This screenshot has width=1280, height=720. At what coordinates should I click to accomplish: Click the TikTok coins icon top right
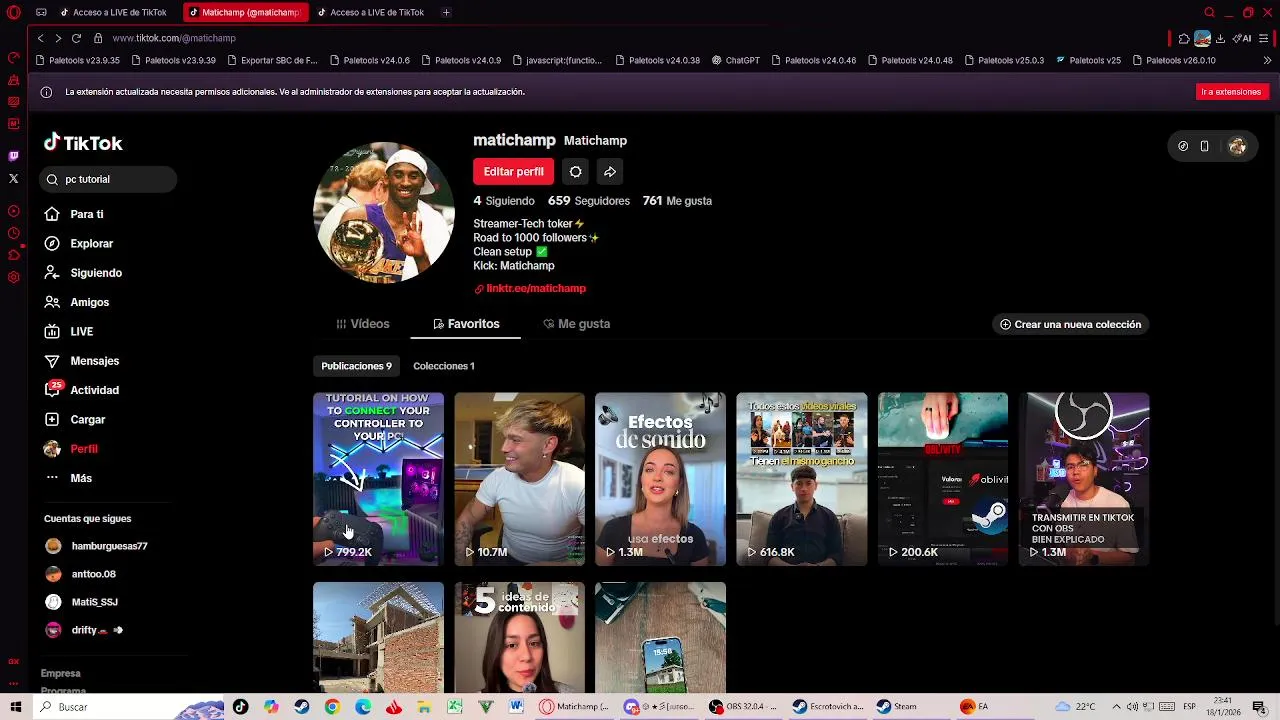coord(1183,146)
